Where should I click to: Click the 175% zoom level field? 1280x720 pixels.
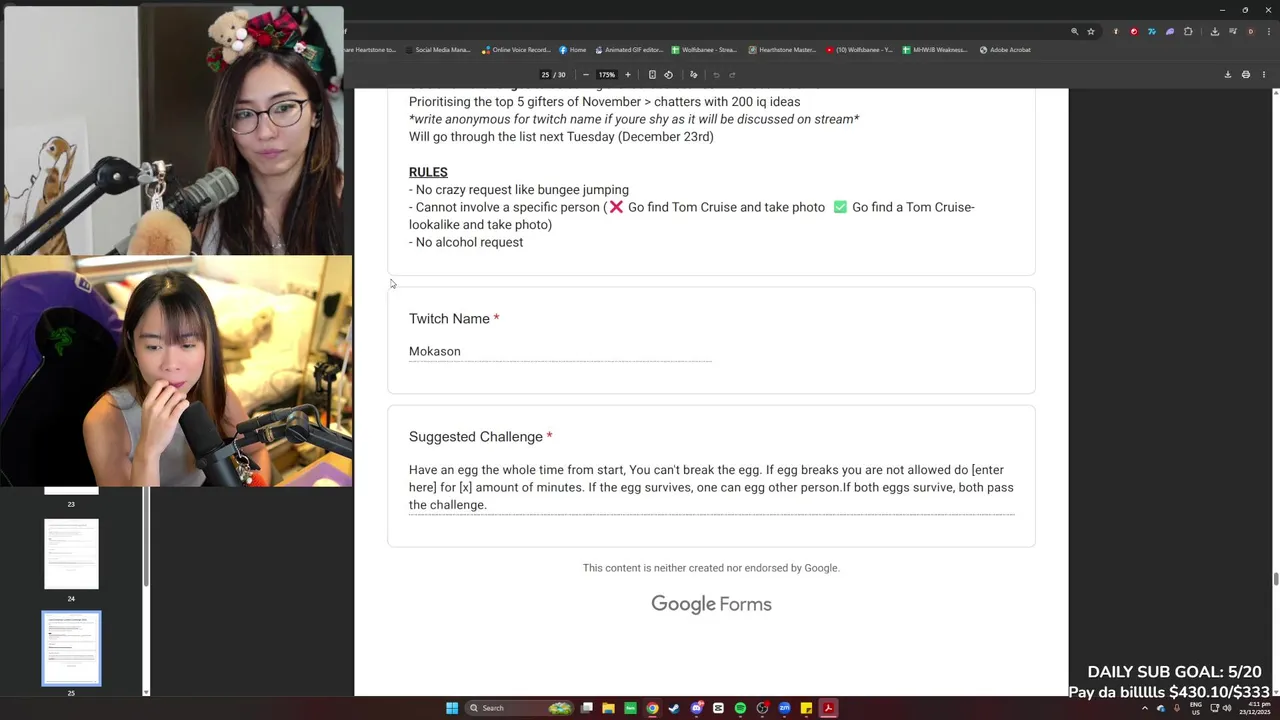[x=607, y=75]
